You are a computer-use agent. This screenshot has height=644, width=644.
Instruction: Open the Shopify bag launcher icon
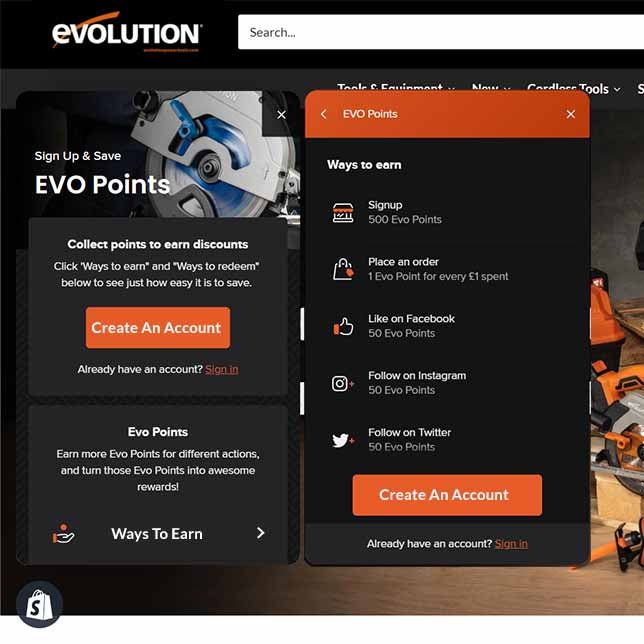(39, 604)
